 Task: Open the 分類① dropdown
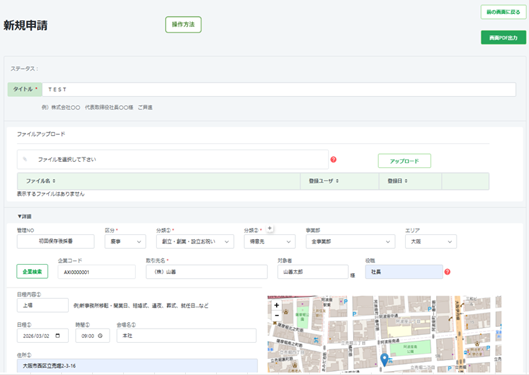pos(195,241)
